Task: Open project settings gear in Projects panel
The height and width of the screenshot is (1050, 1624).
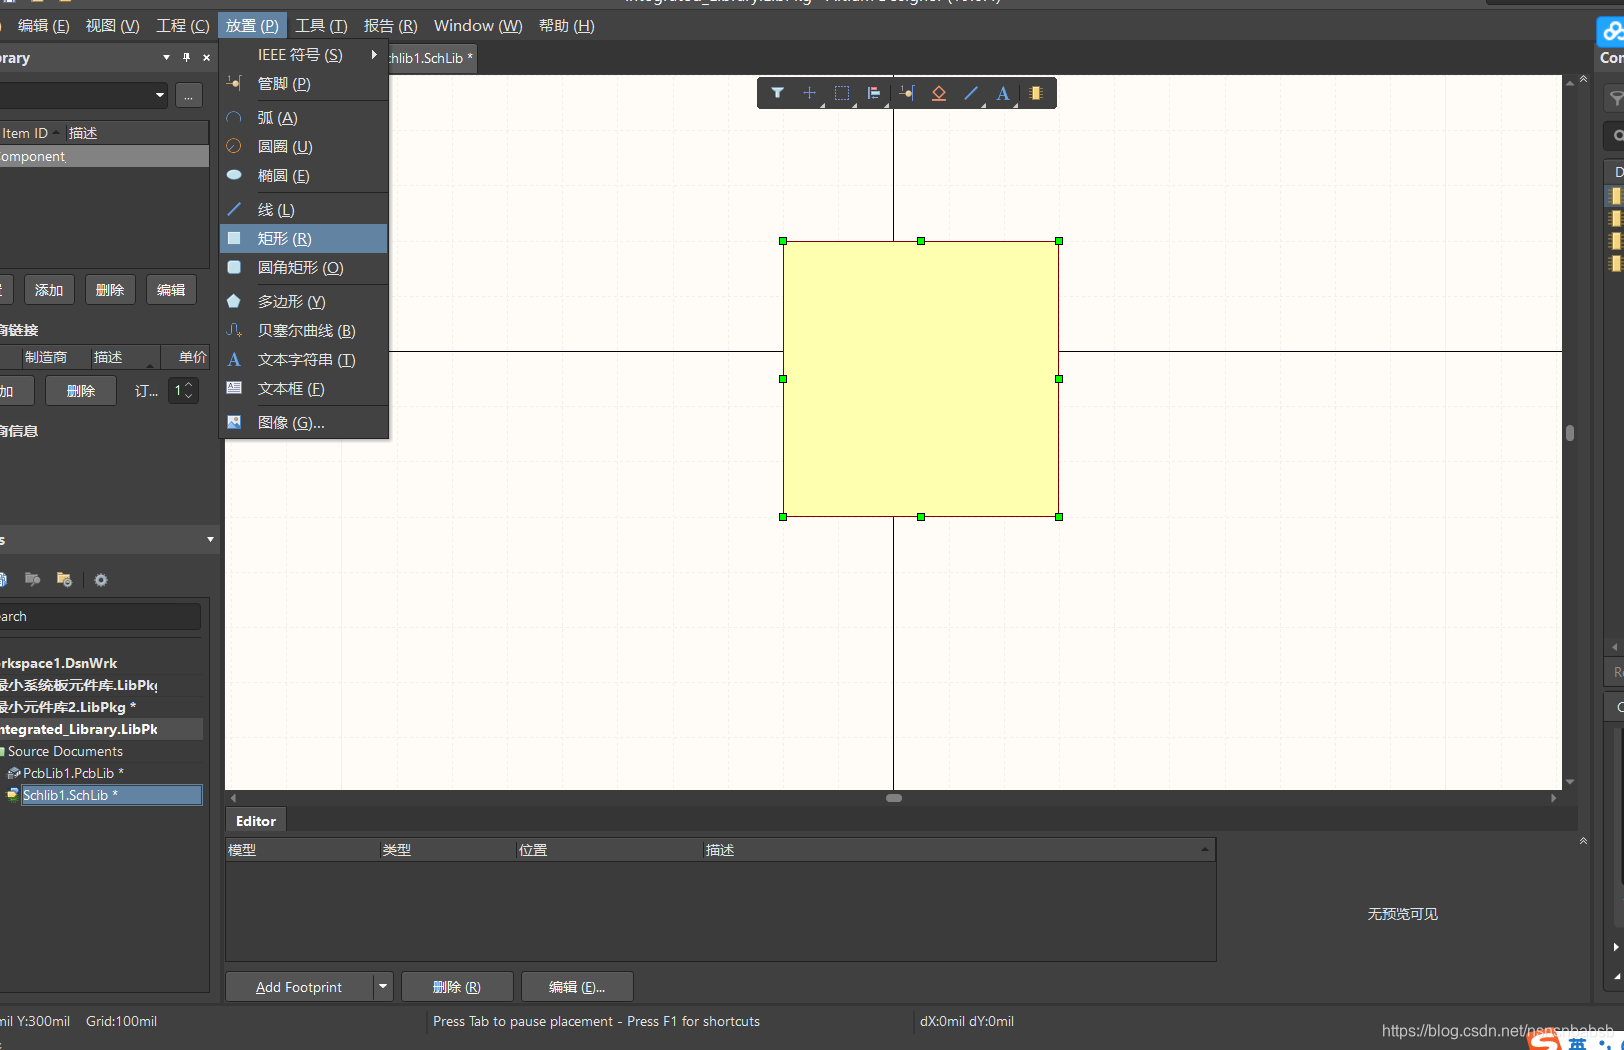Action: coord(101,580)
